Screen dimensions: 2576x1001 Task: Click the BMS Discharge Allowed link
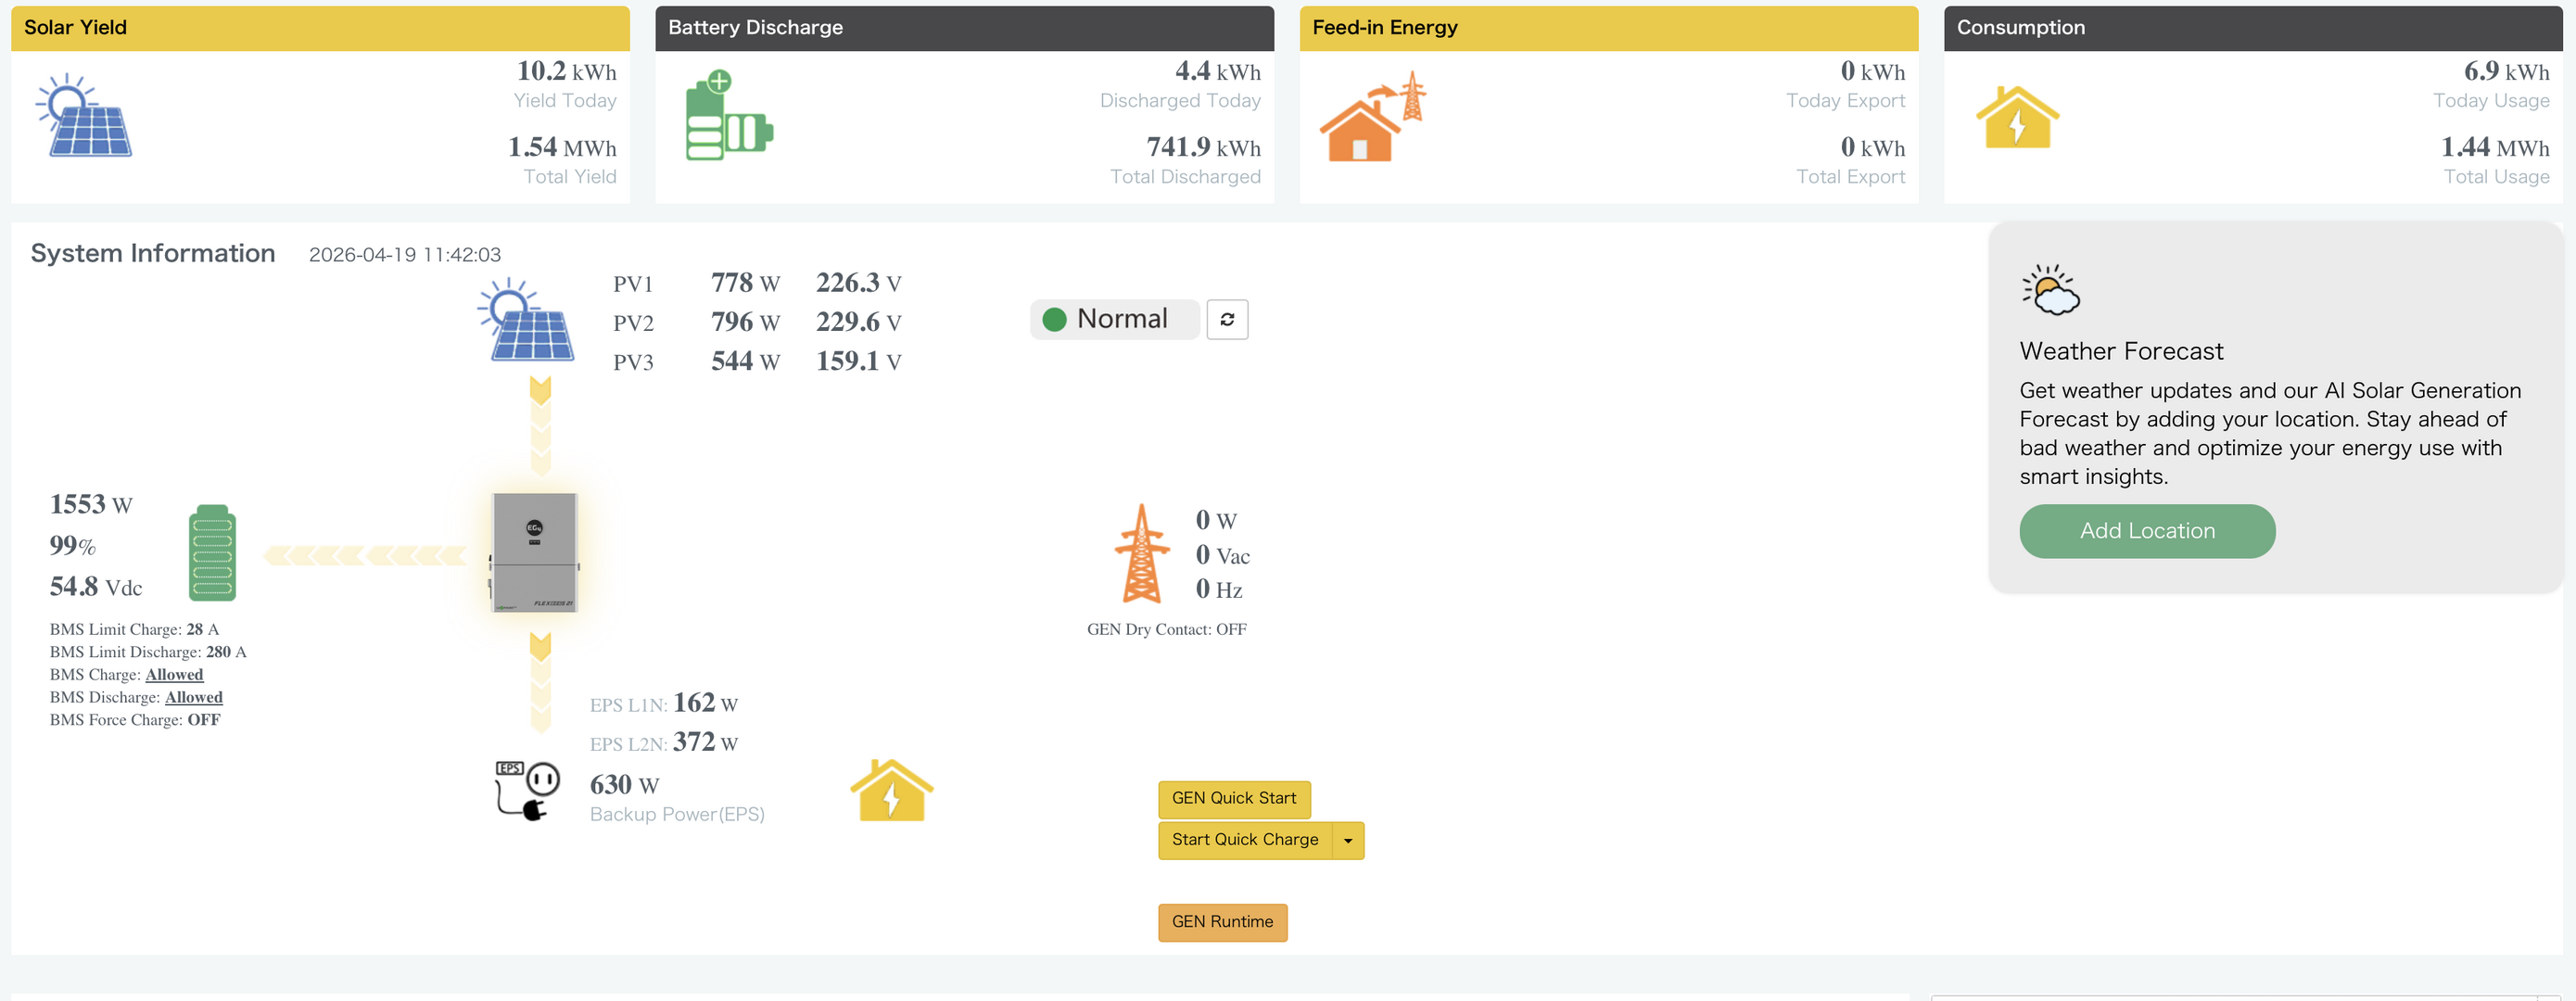tap(193, 698)
